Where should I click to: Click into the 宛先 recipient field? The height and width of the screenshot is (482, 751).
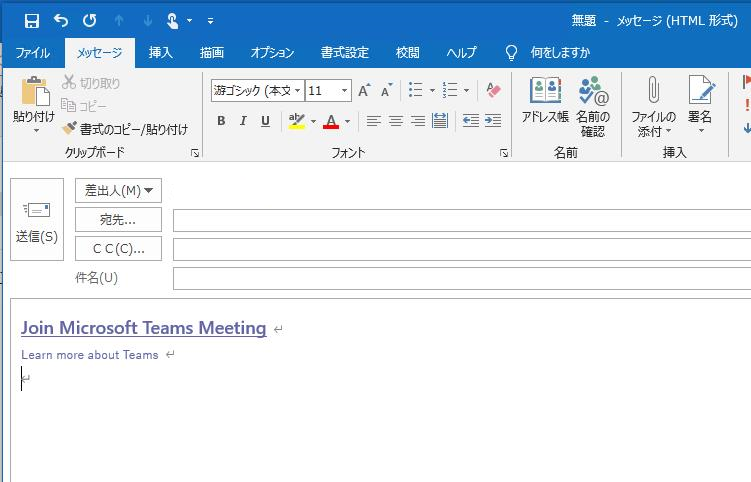[462, 220]
